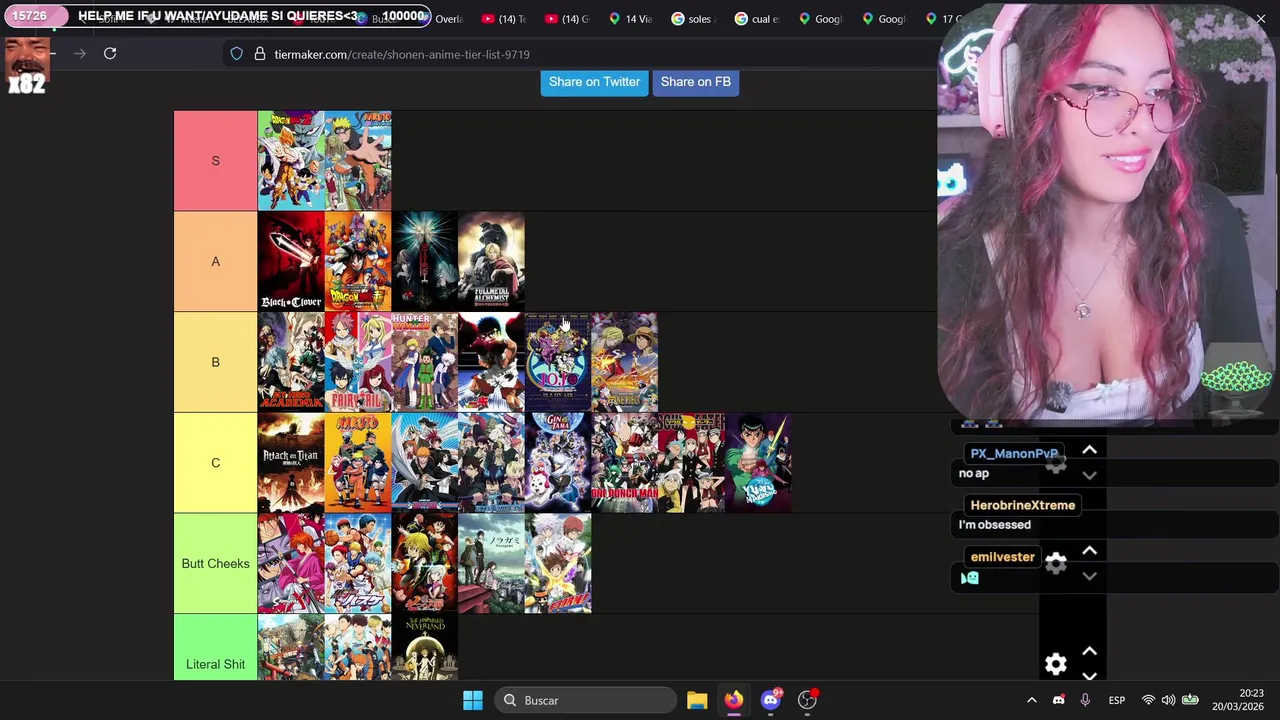Open the Wi-Fi network tray icon
This screenshot has width=1280, height=720.
coord(1148,700)
